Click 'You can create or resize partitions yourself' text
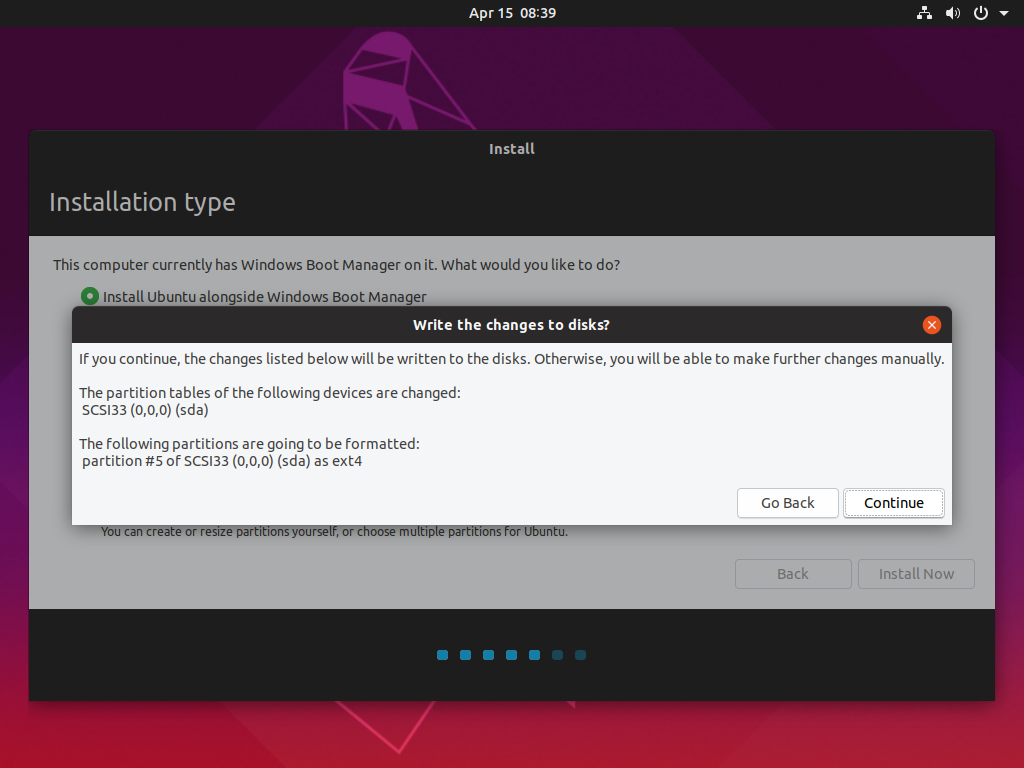This screenshot has width=1024, height=768. 334,532
